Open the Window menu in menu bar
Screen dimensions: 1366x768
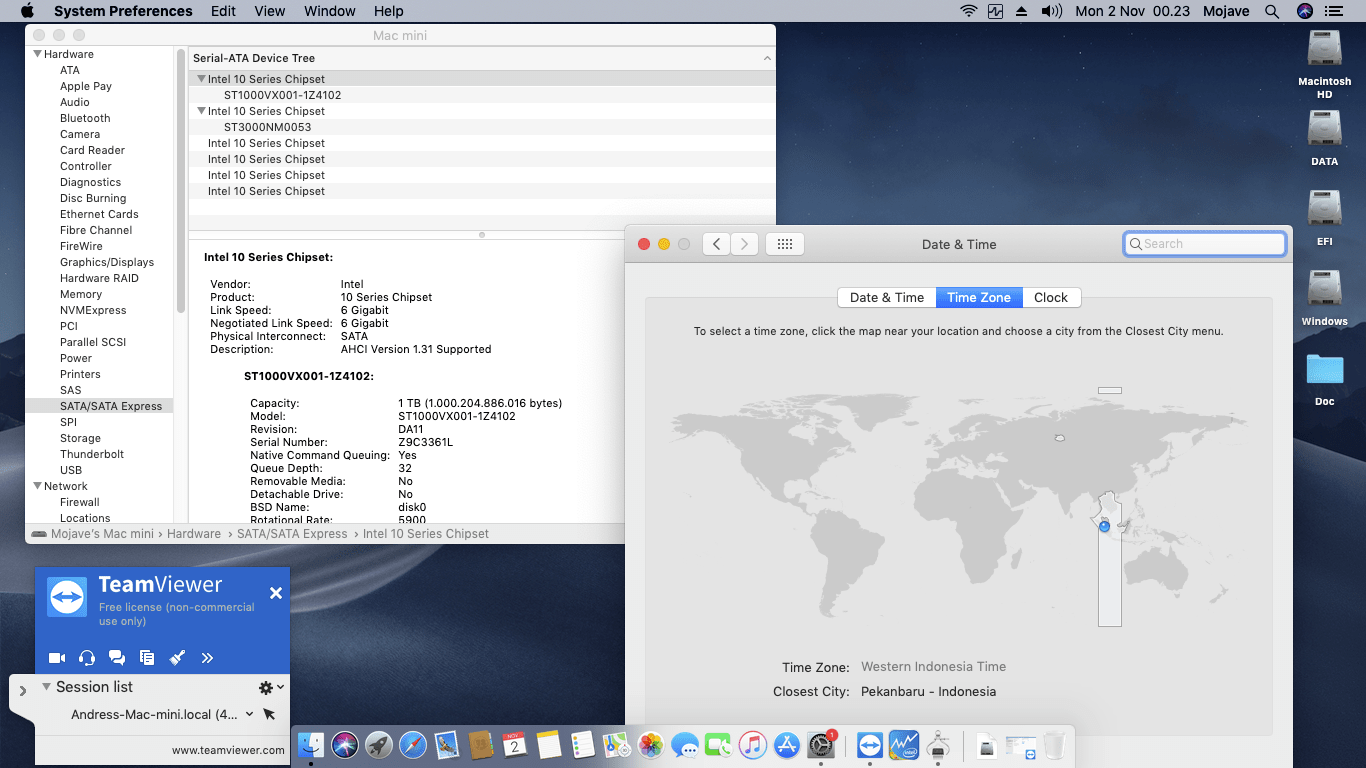pyautogui.click(x=329, y=11)
